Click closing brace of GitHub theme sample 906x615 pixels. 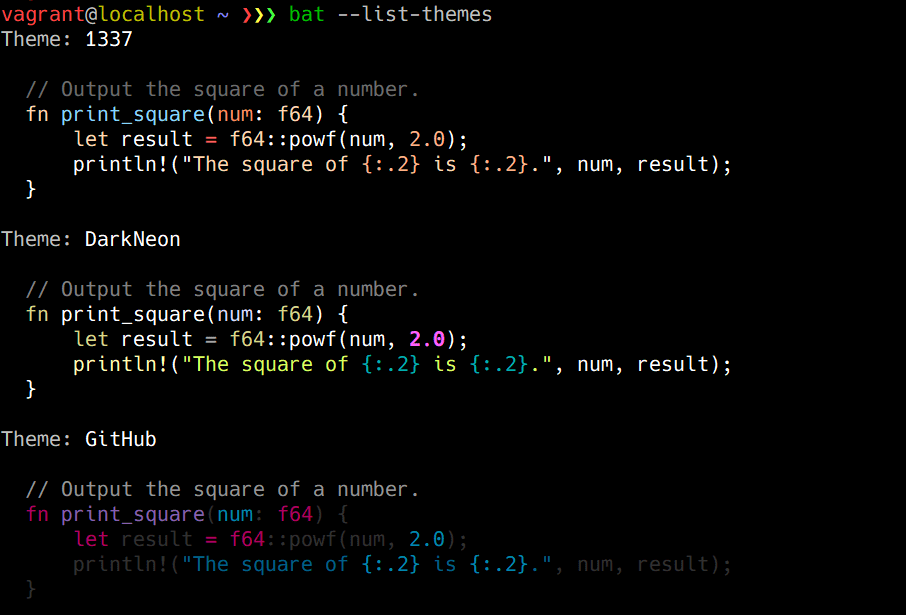click(31, 590)
